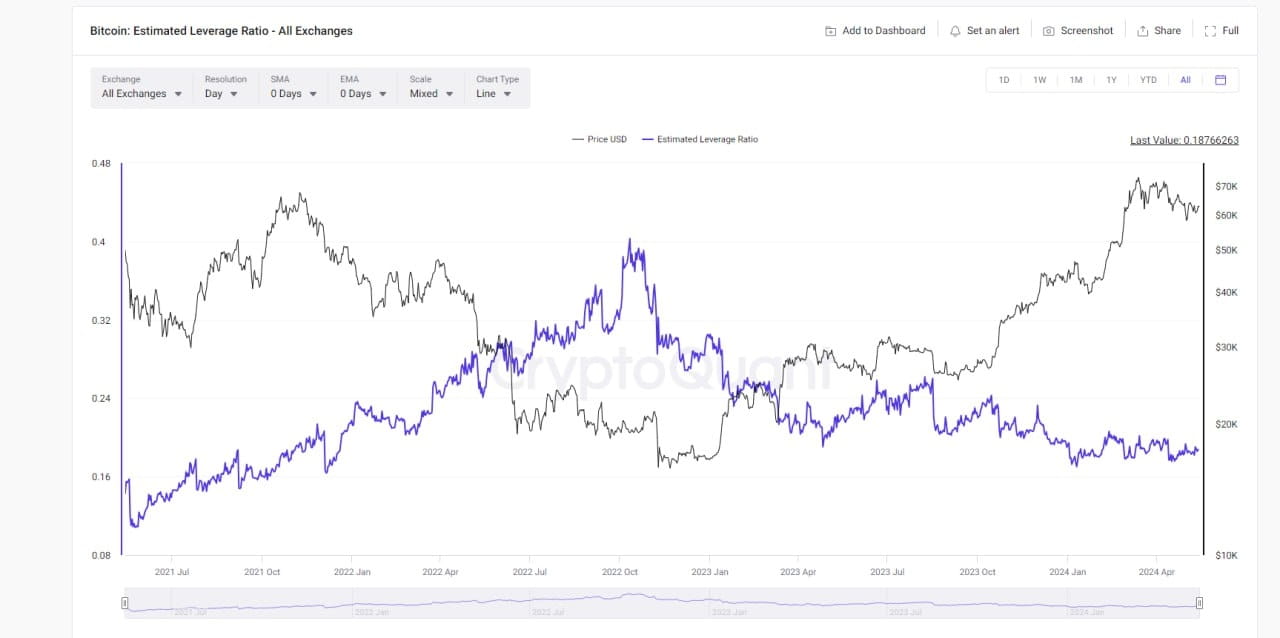Switch to the 1Y range
Screen dimensions: 1280x638
pyautogui.click(x=1111, y=80)
